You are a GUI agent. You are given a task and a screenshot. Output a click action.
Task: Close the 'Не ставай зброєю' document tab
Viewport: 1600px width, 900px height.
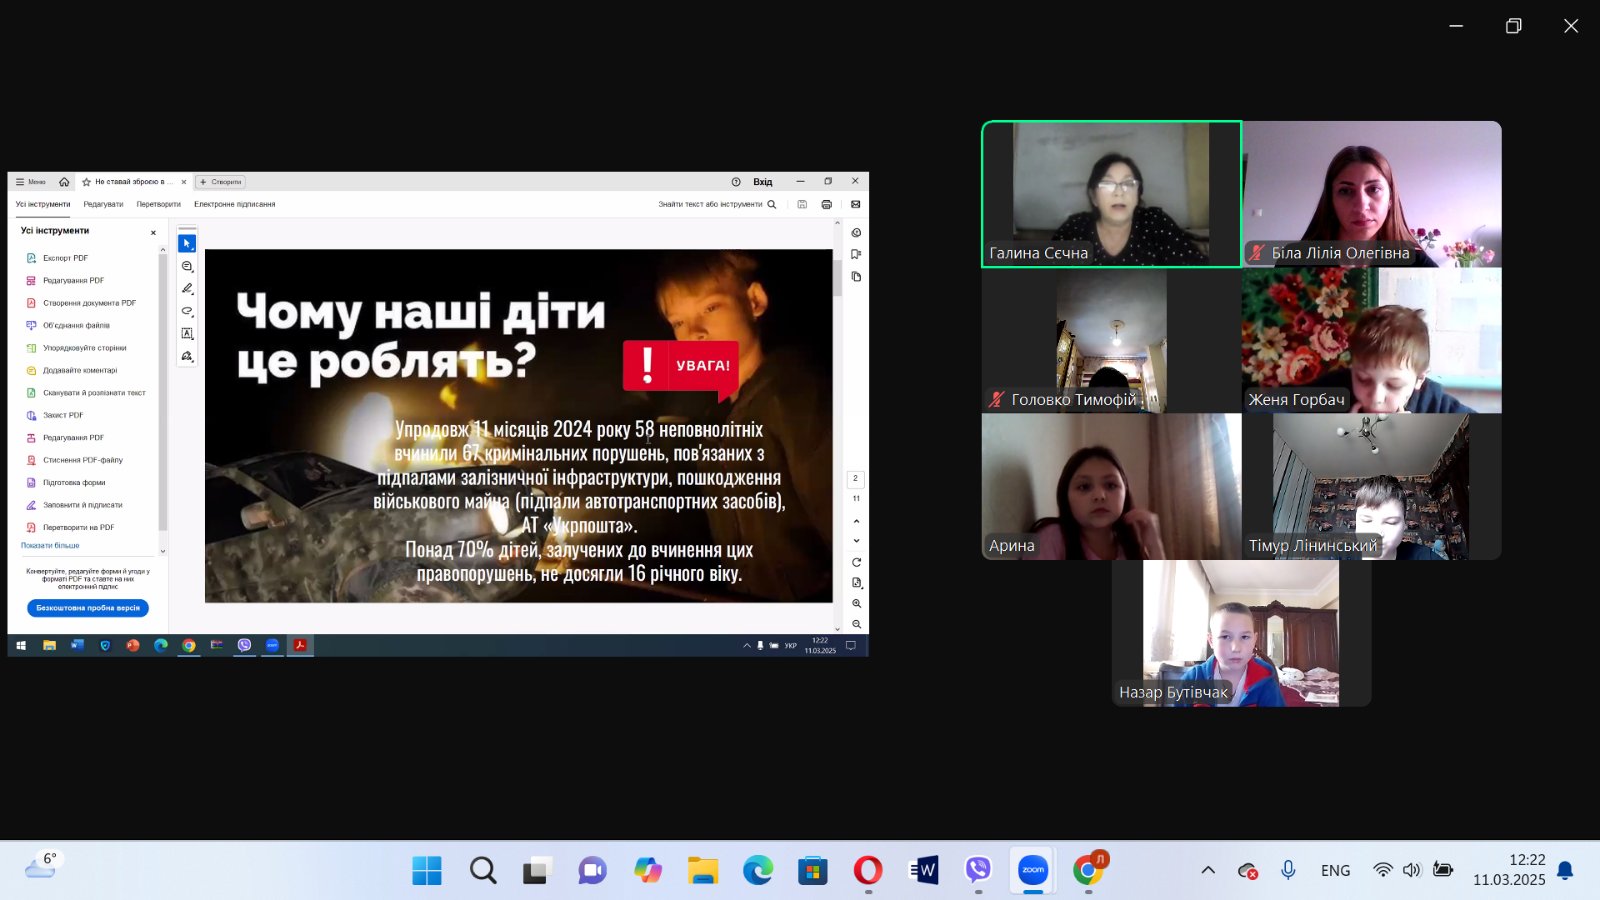click(x=184, y=182)
